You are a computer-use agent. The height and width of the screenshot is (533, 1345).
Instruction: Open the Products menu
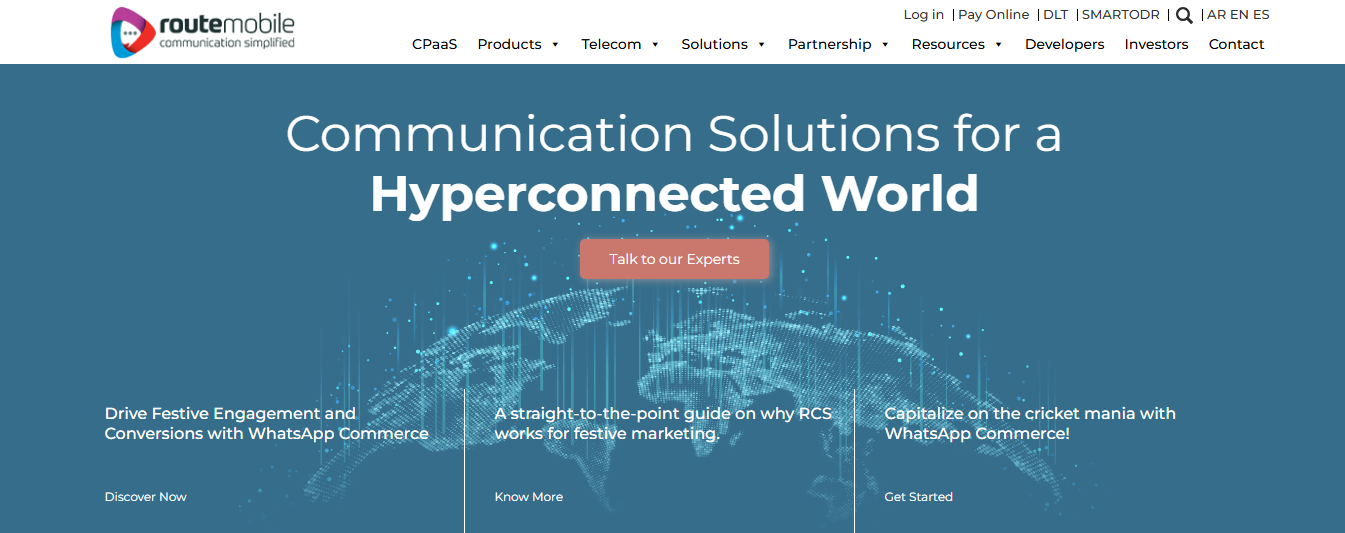pyautogui.click(x=509, y=44)
